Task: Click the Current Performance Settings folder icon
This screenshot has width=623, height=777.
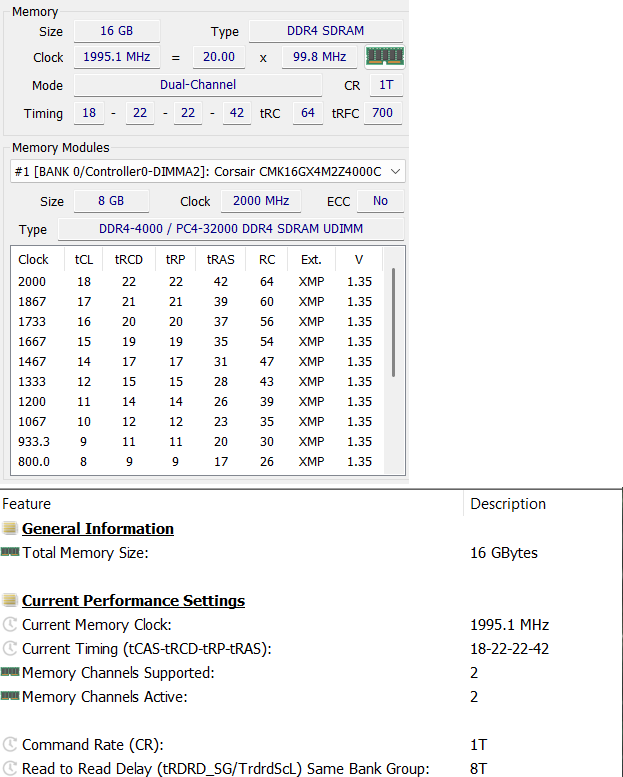Action: pyautogui.click(x=10, y=600)
